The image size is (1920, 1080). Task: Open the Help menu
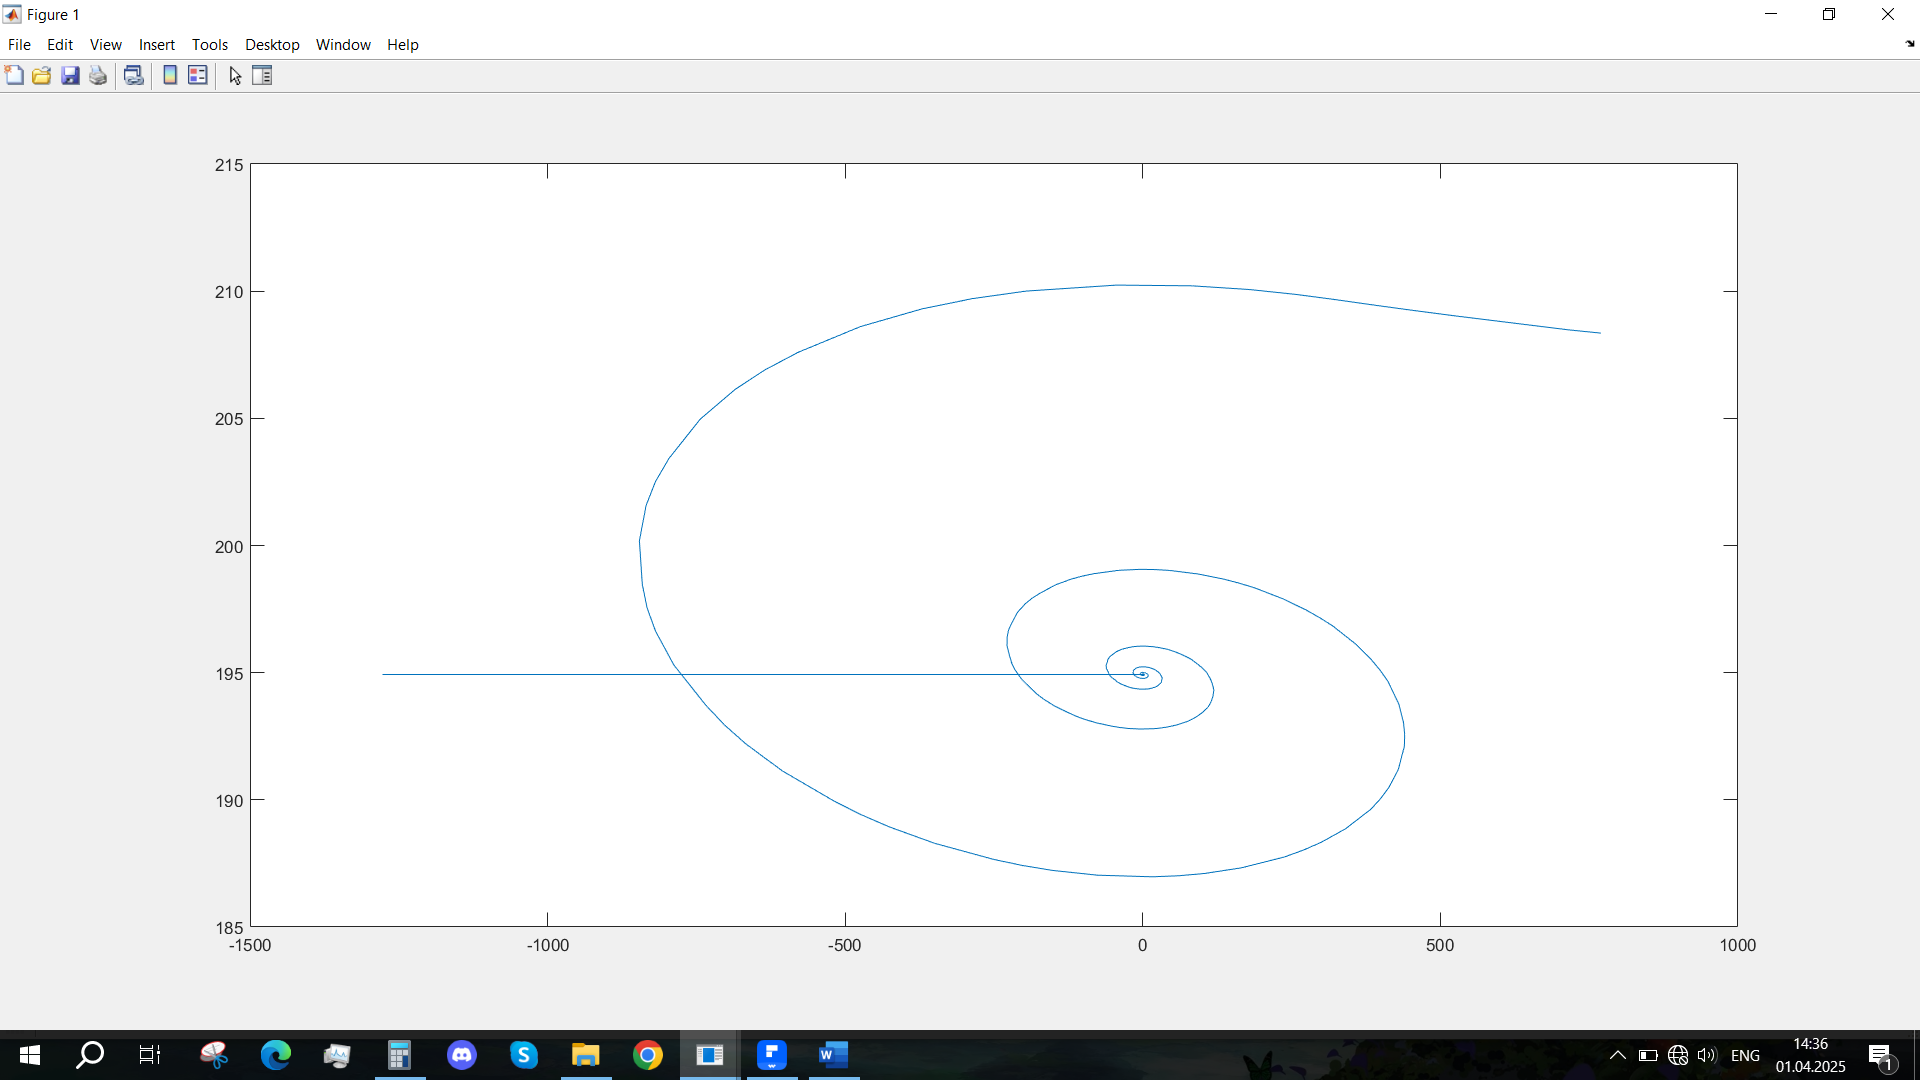tap(403, 44)
